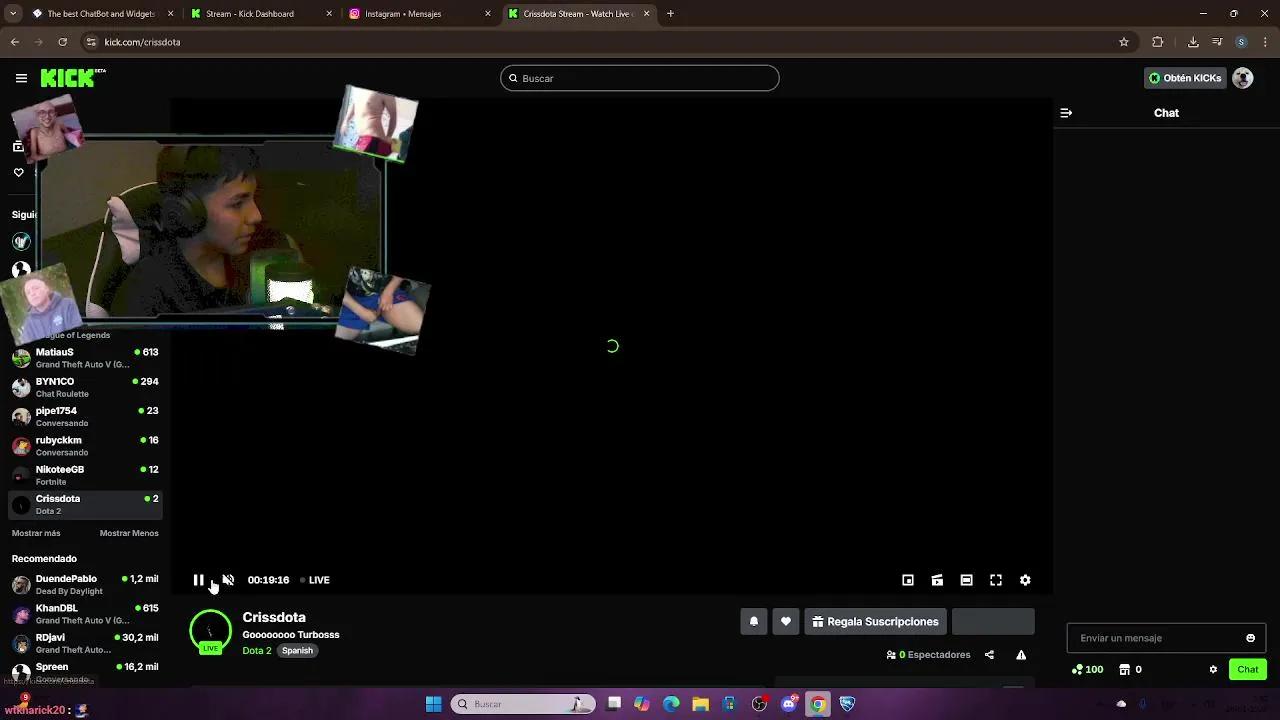Open the player settings gear
The height and width of the screenshot is (720, 1280).
pos(1024,580)
